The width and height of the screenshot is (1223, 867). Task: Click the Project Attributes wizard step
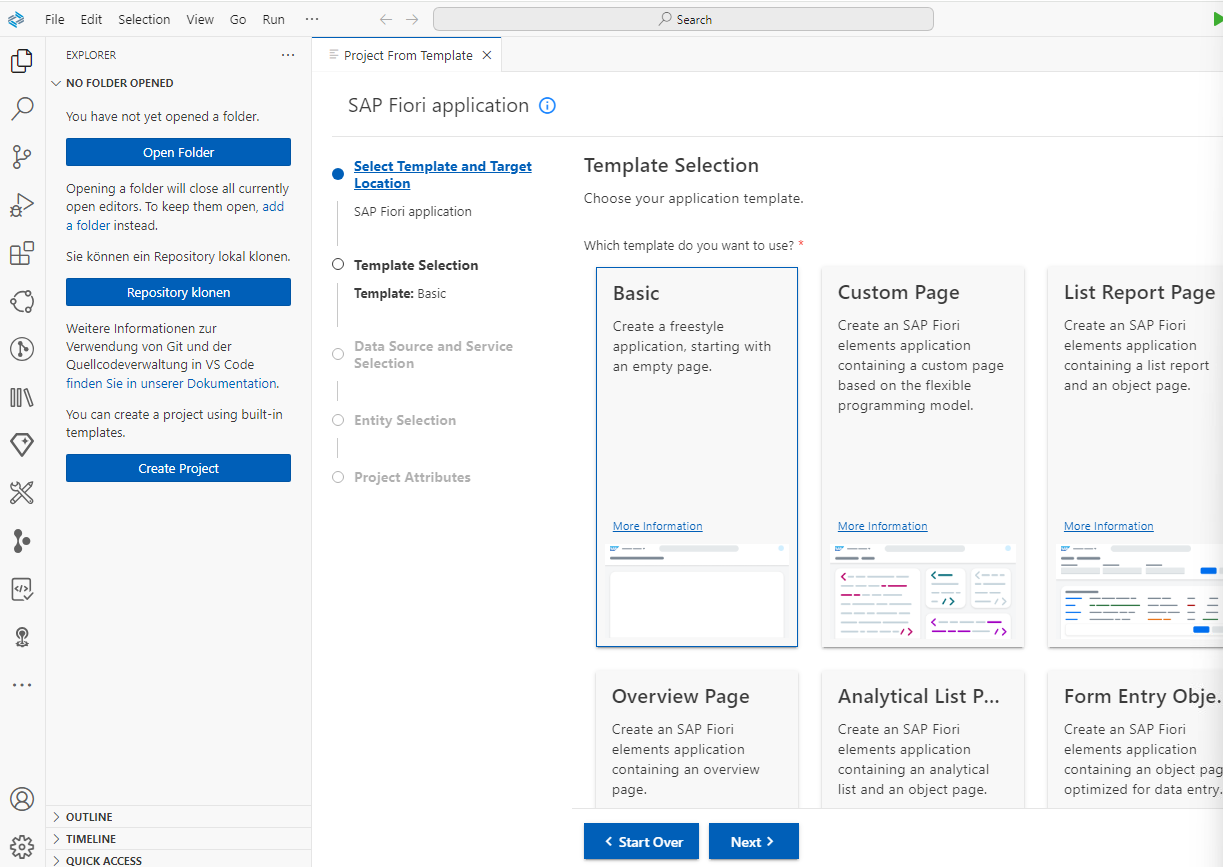coord(412,477)
